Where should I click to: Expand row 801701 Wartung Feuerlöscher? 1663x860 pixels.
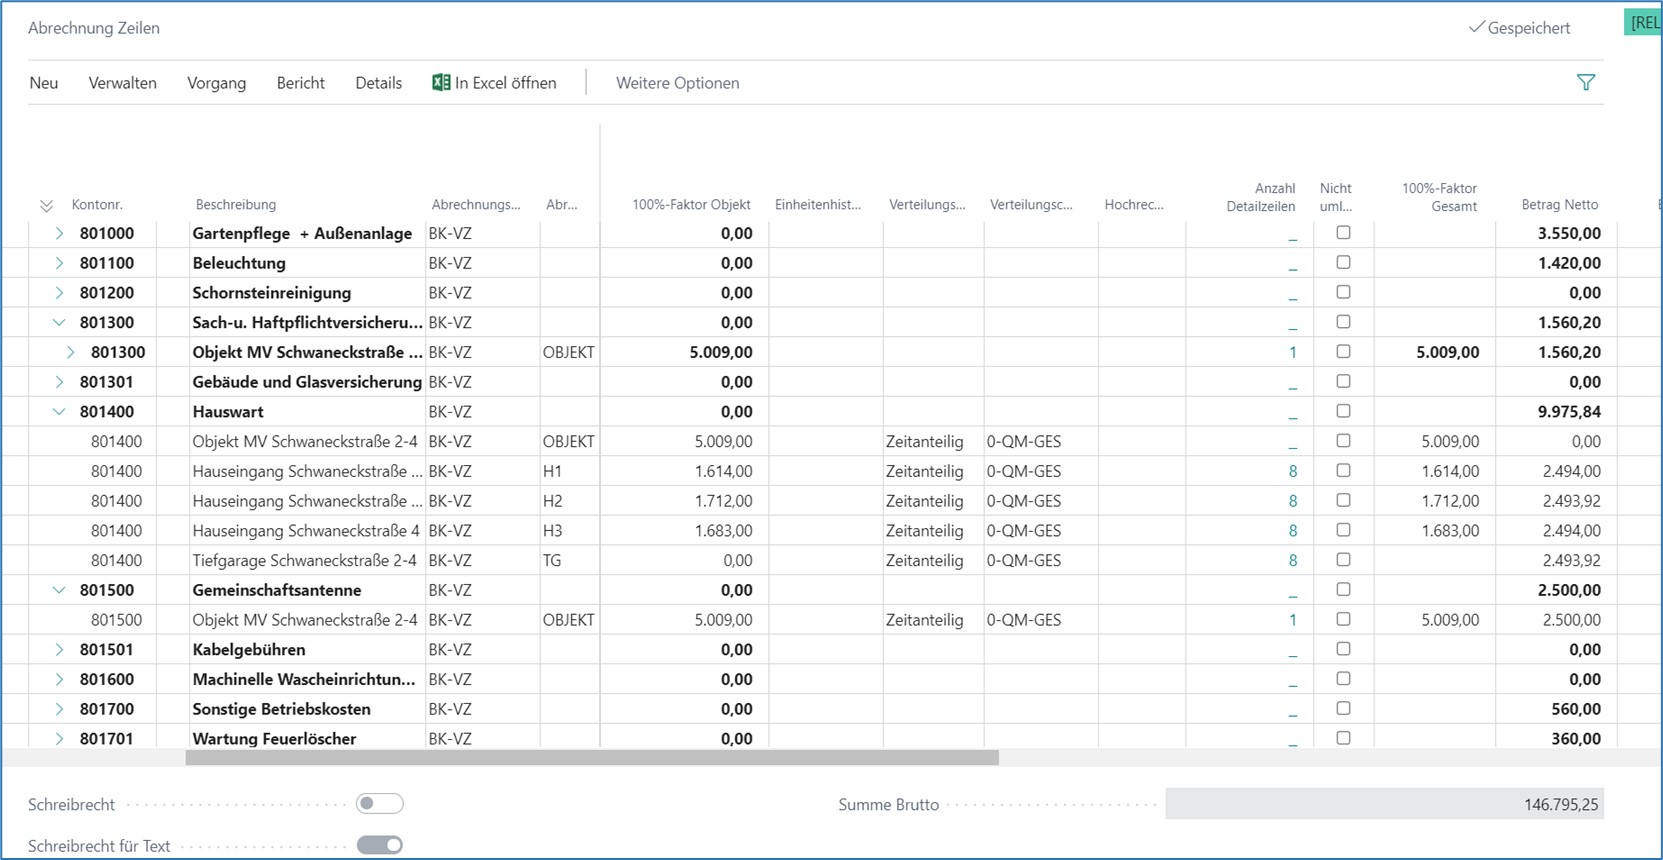59,739
